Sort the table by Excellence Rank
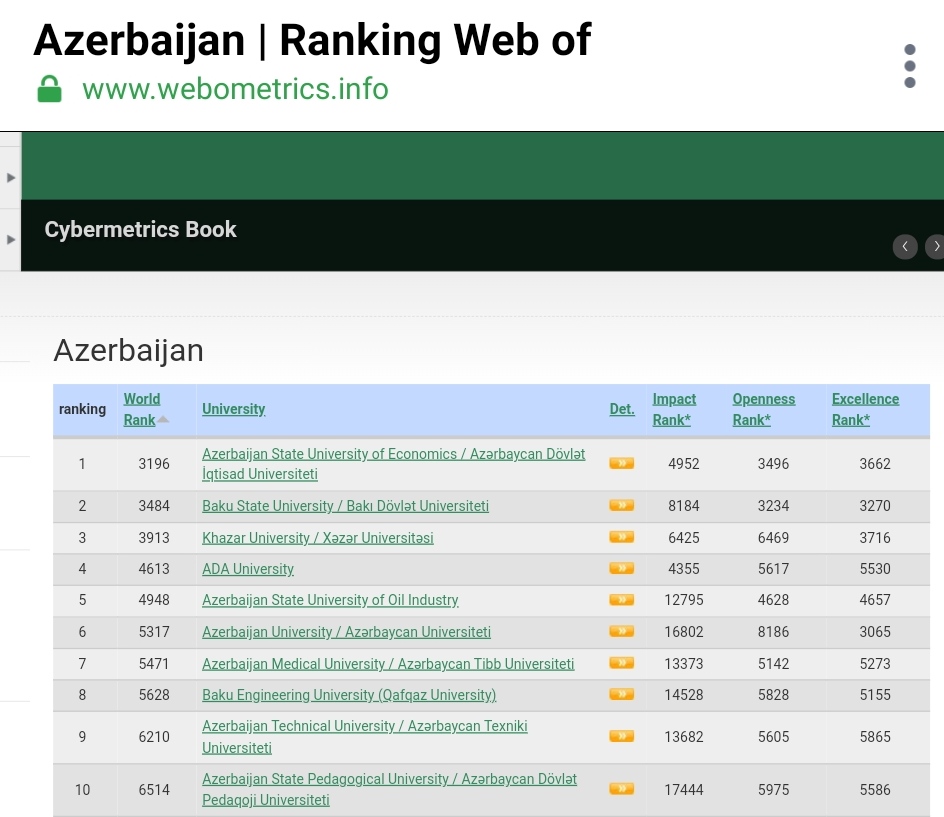Viewport: 944px width, 817px height. (x=866, y=409)
